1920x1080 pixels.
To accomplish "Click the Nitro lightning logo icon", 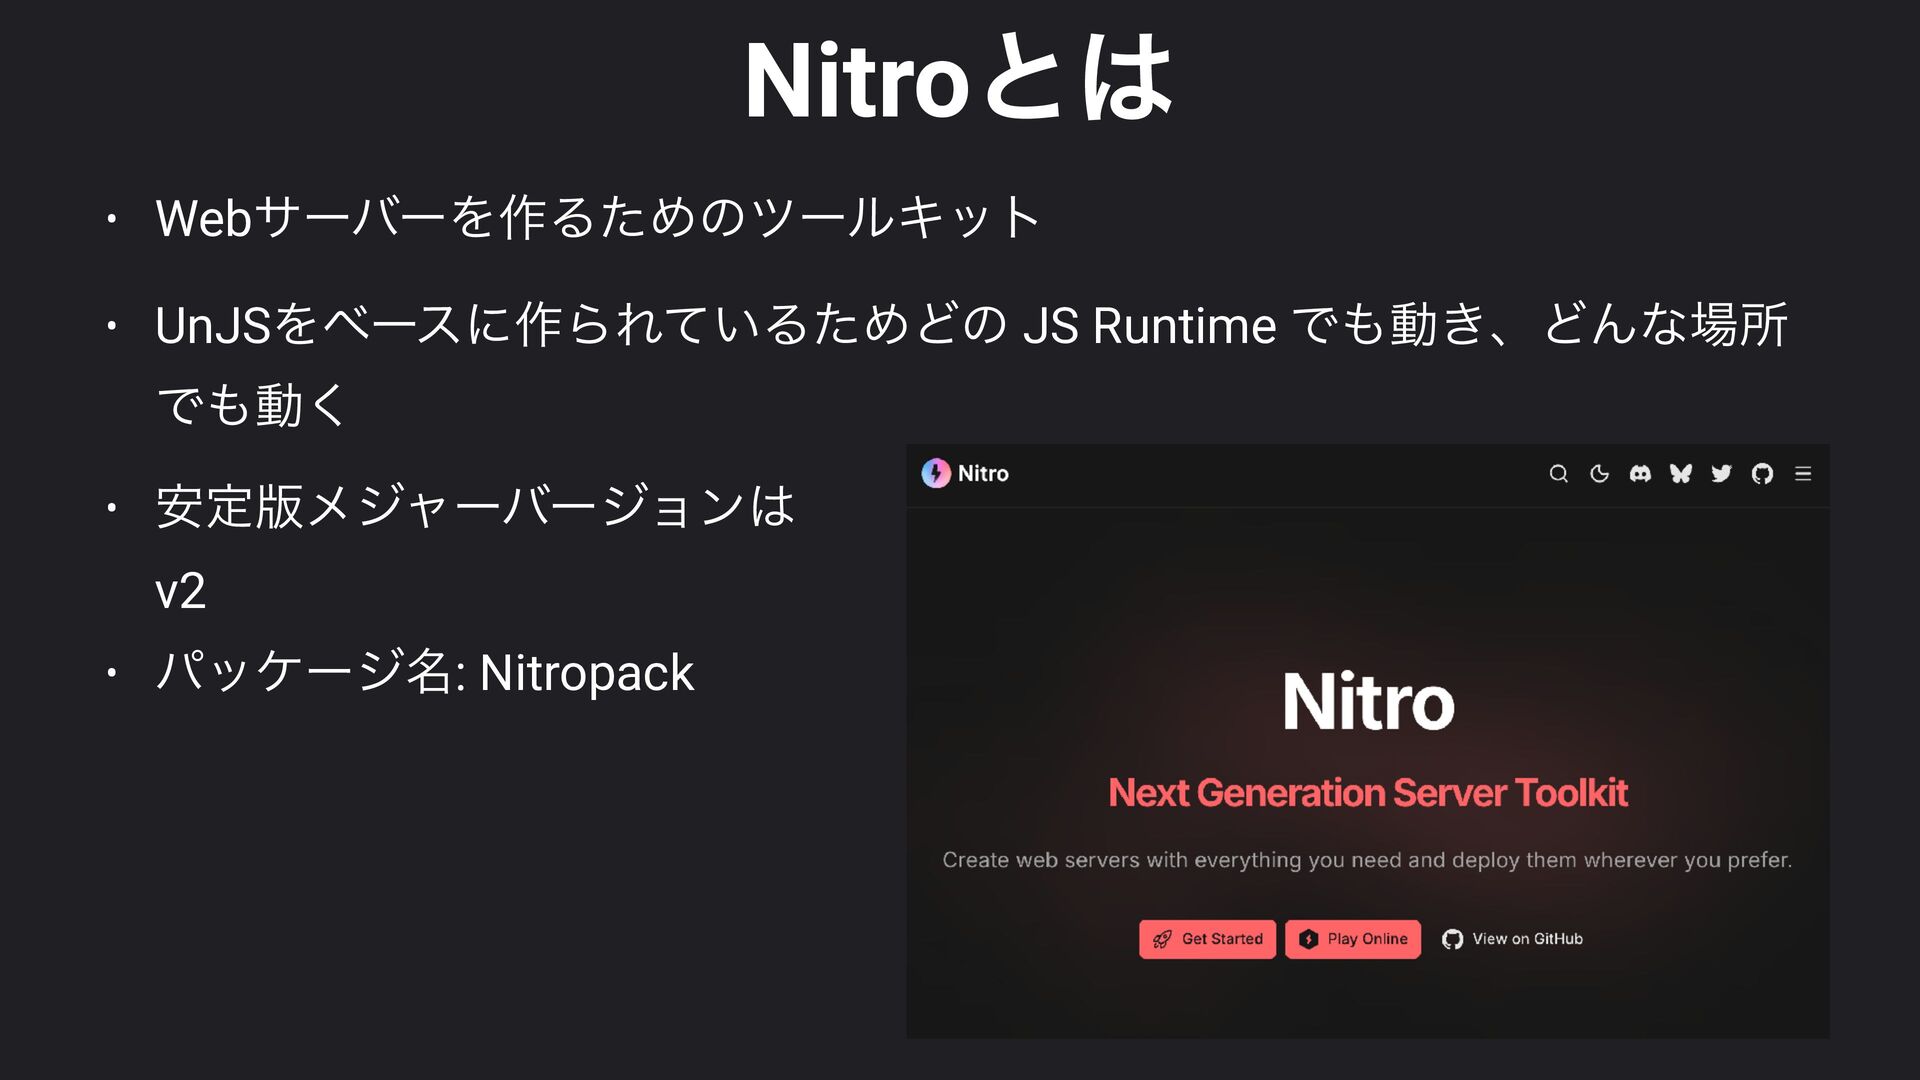I will 936,473.
